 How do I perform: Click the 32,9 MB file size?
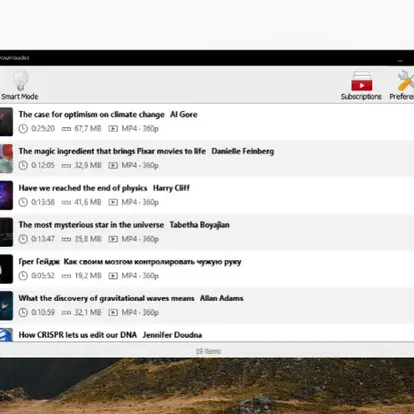click(88, 165)
